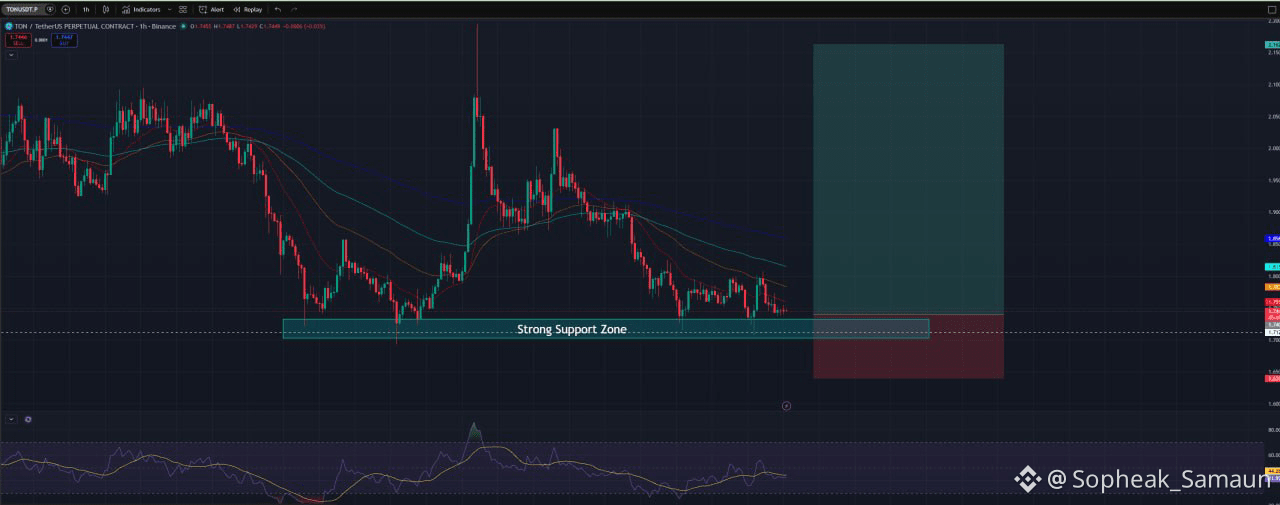1280x505 pixels.
Task: Undo the last chart action
Action: (x=278, y=10)
